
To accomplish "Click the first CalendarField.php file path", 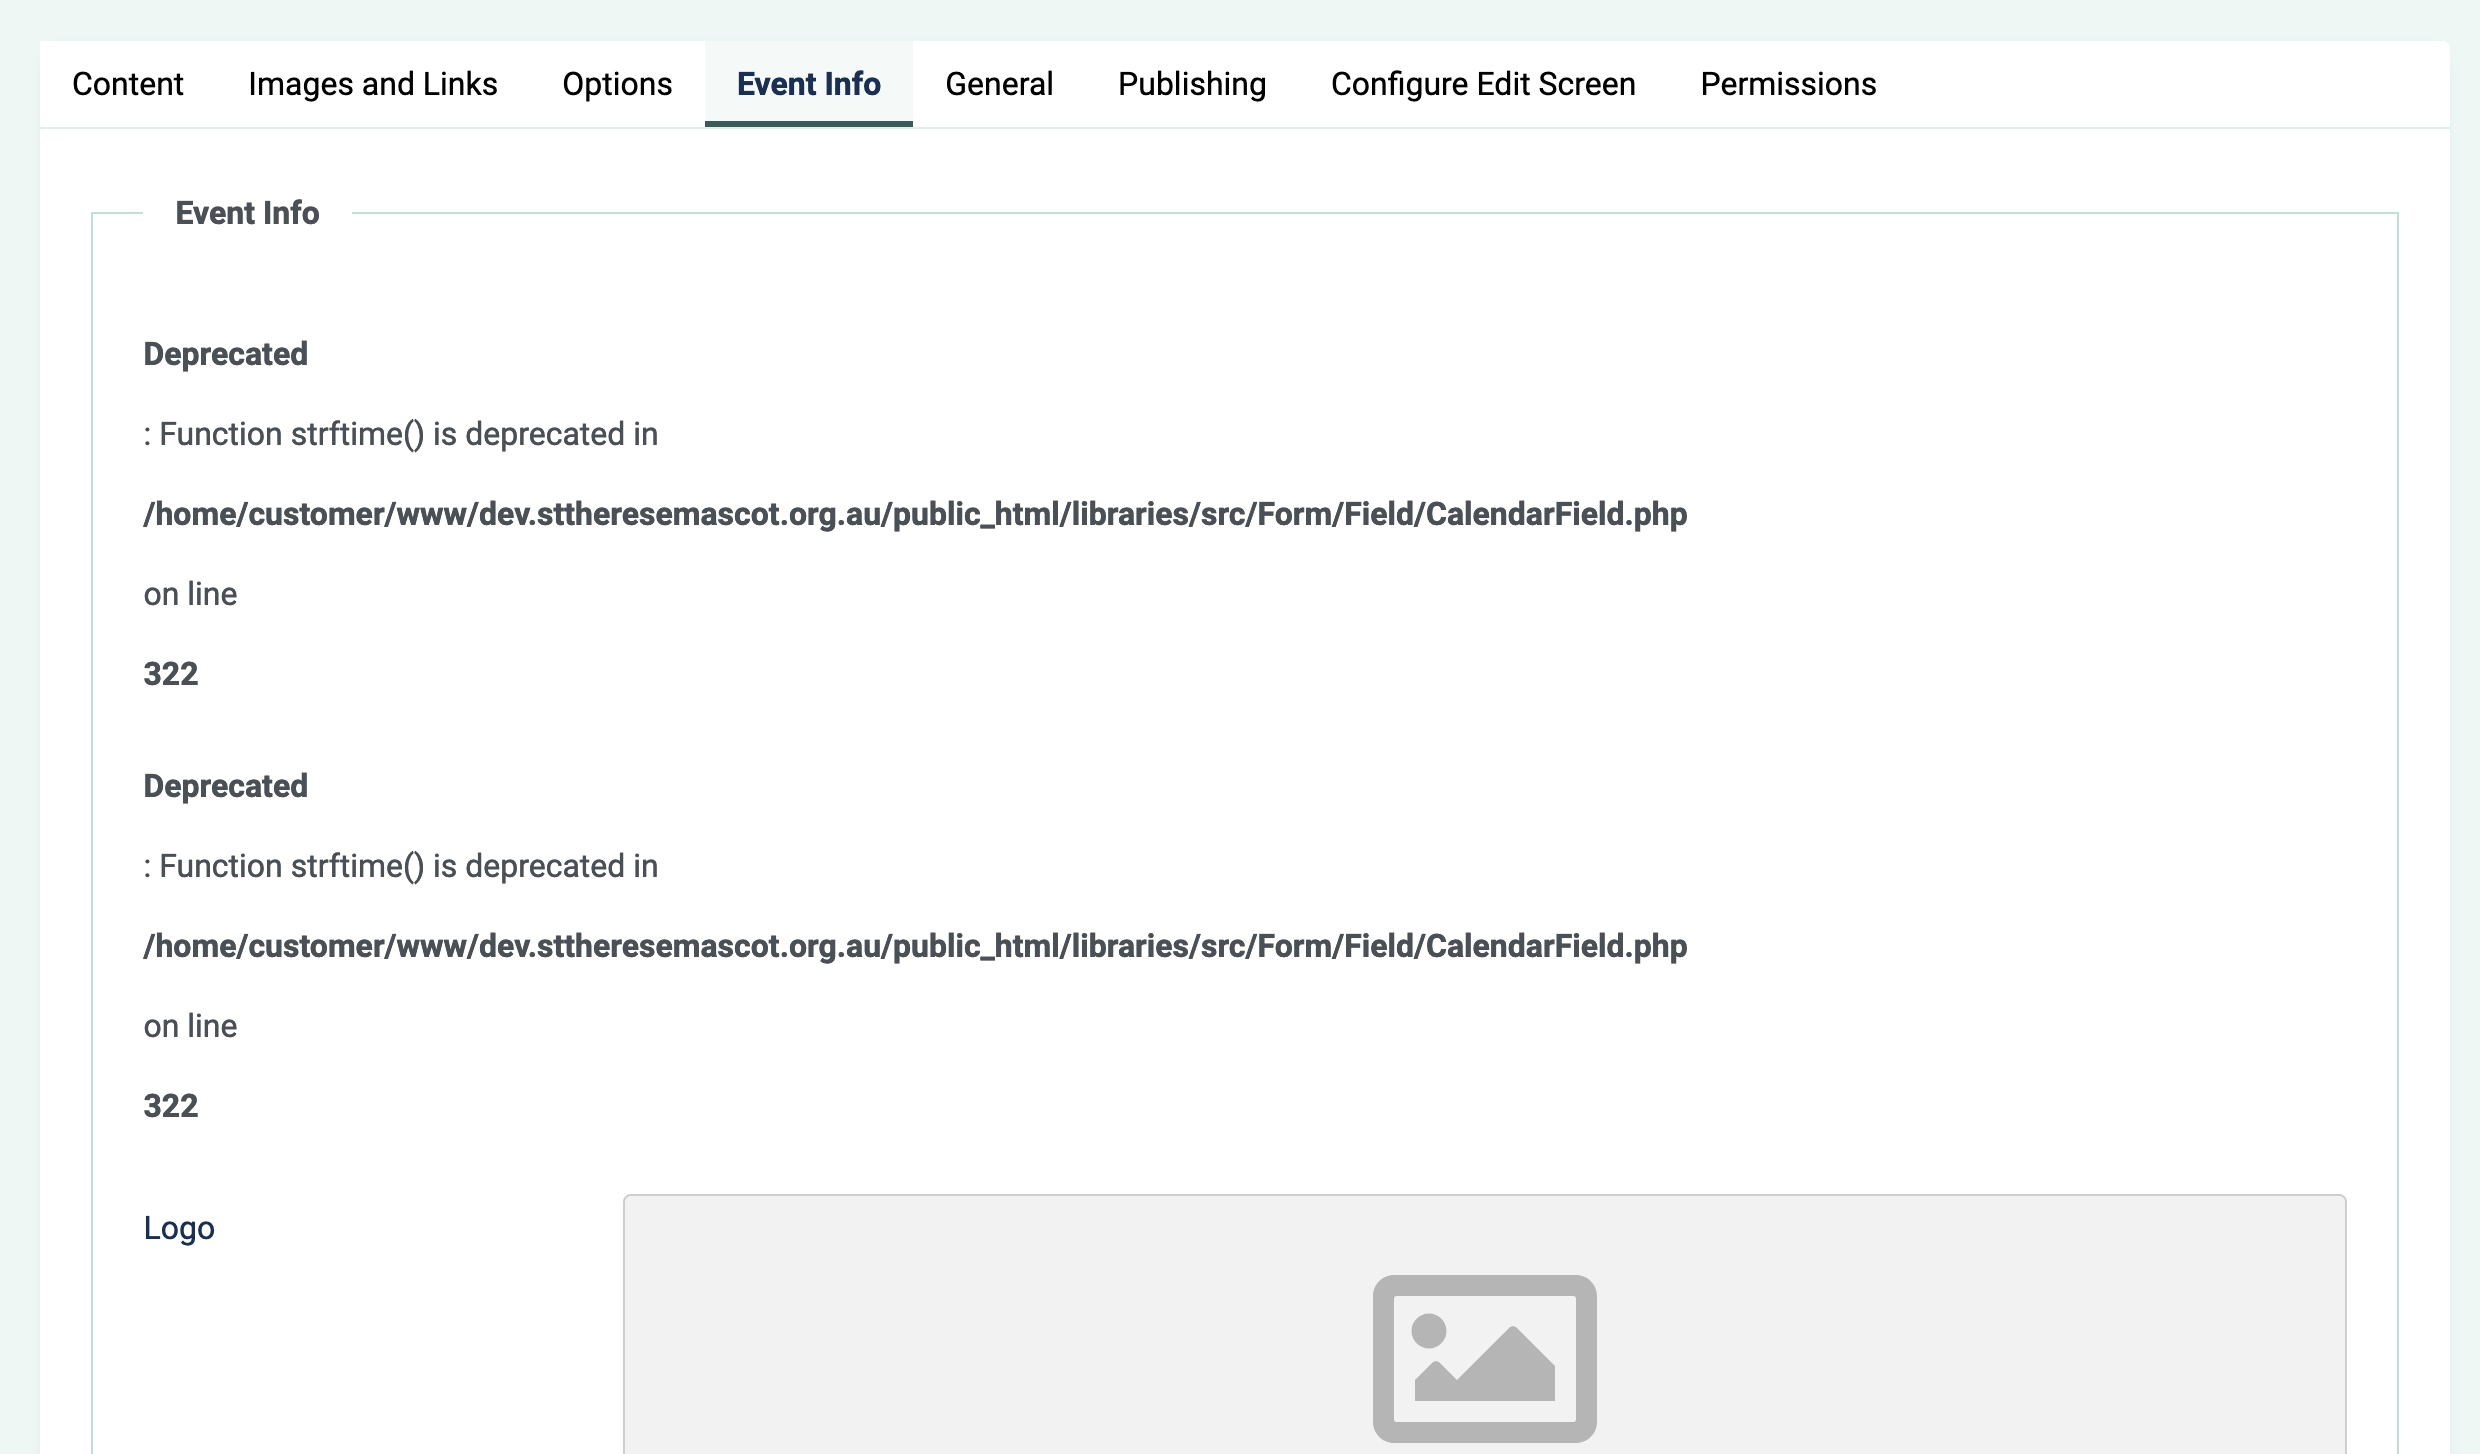I will click(914, 514).
